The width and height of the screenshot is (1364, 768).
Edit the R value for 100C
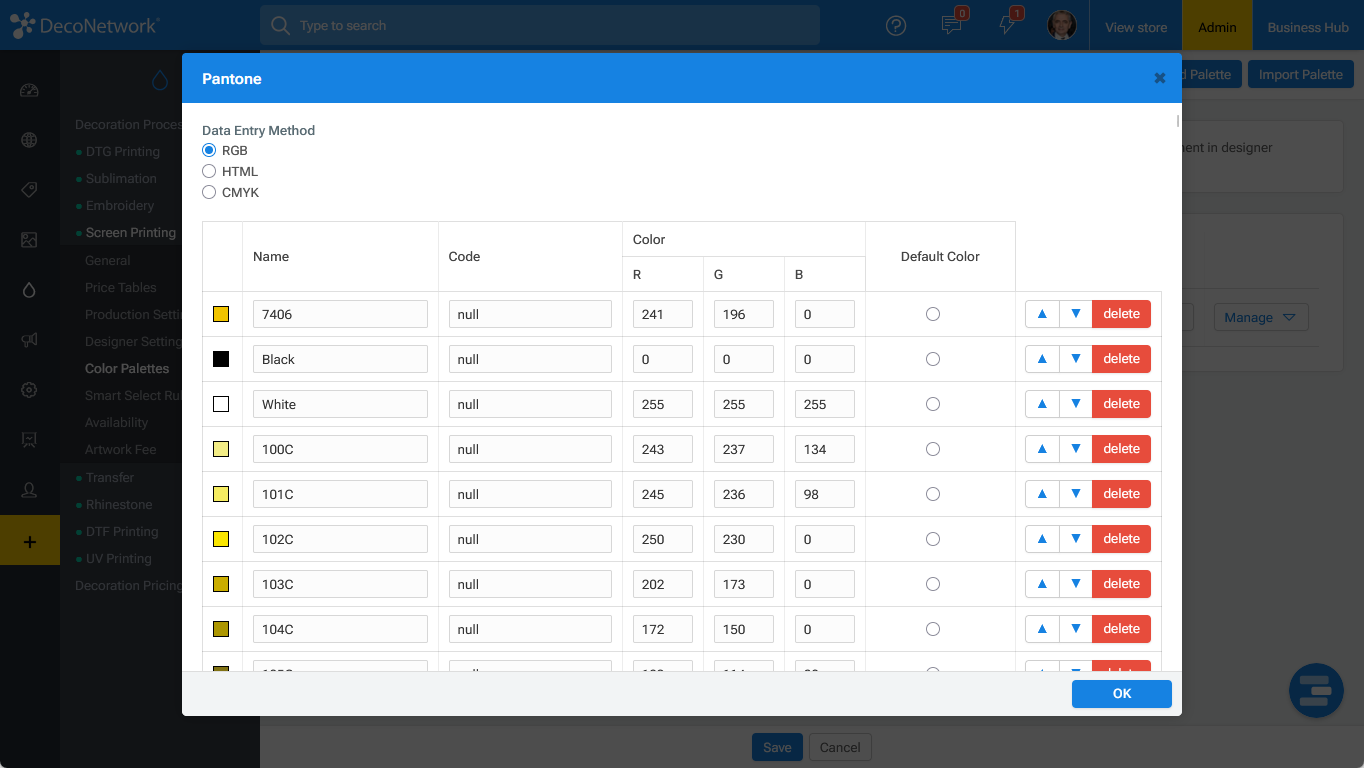coord(663,449)
